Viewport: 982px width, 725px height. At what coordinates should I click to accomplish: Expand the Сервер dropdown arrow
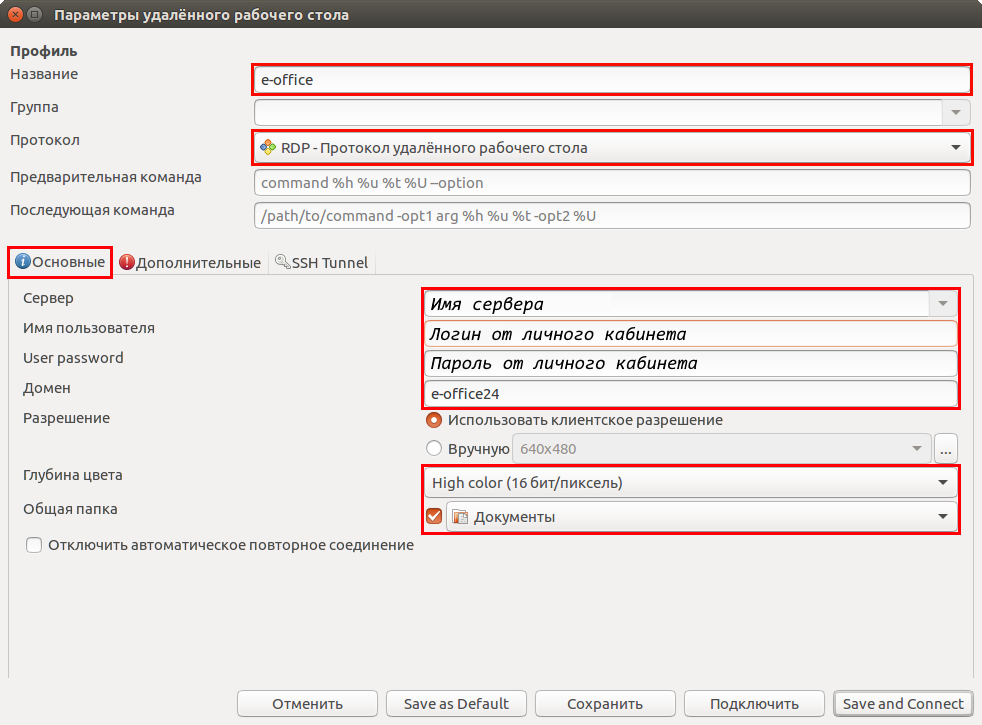(942, 303)
